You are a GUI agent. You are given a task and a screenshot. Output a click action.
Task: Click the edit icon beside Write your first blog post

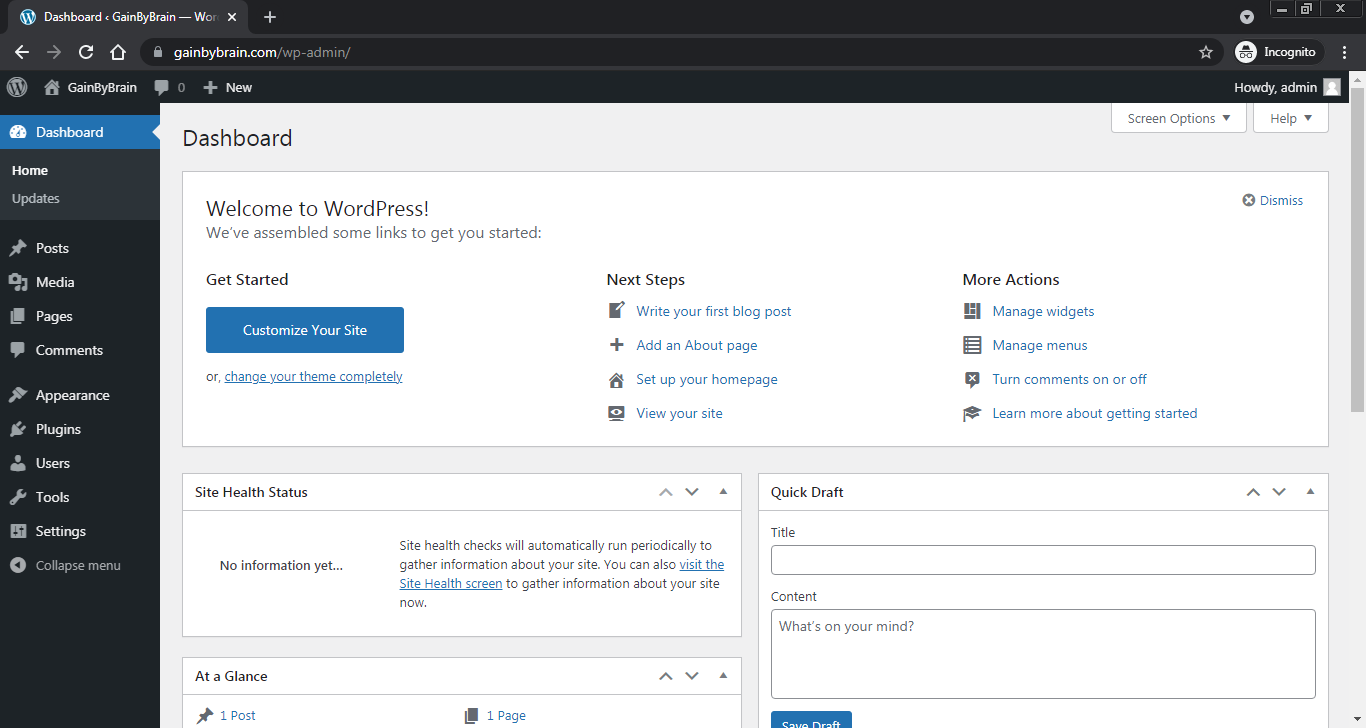(x=617, y=311)
